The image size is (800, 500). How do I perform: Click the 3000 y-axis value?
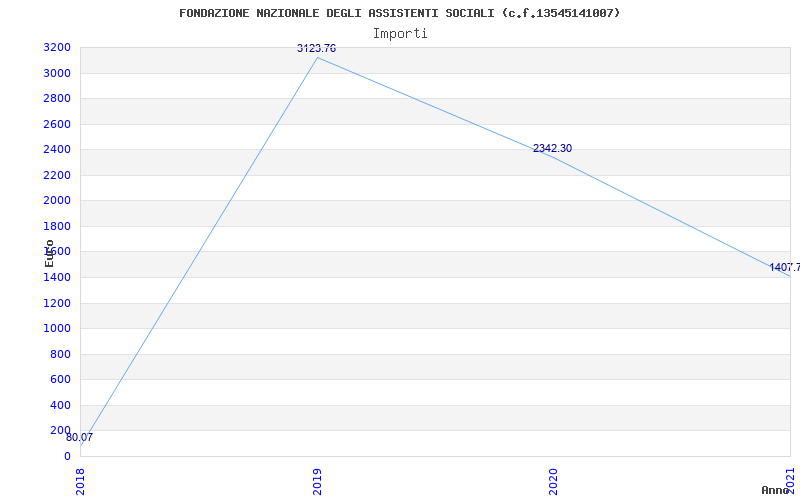(57, 73)
